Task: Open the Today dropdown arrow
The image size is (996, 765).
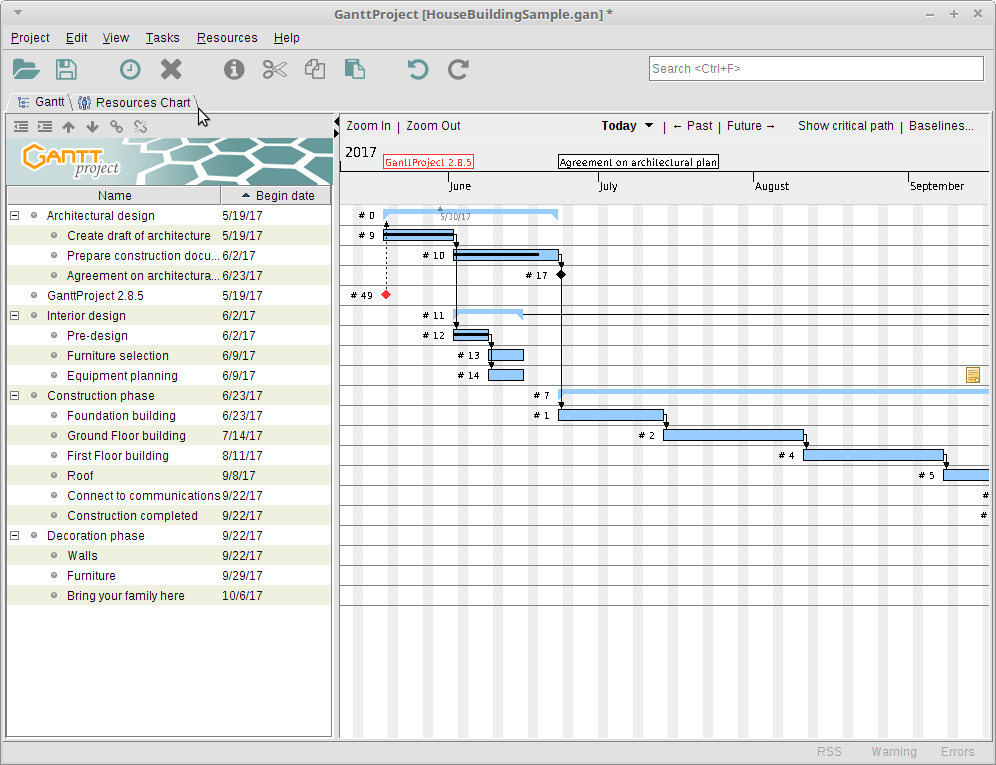Action: tap(649, 126)
